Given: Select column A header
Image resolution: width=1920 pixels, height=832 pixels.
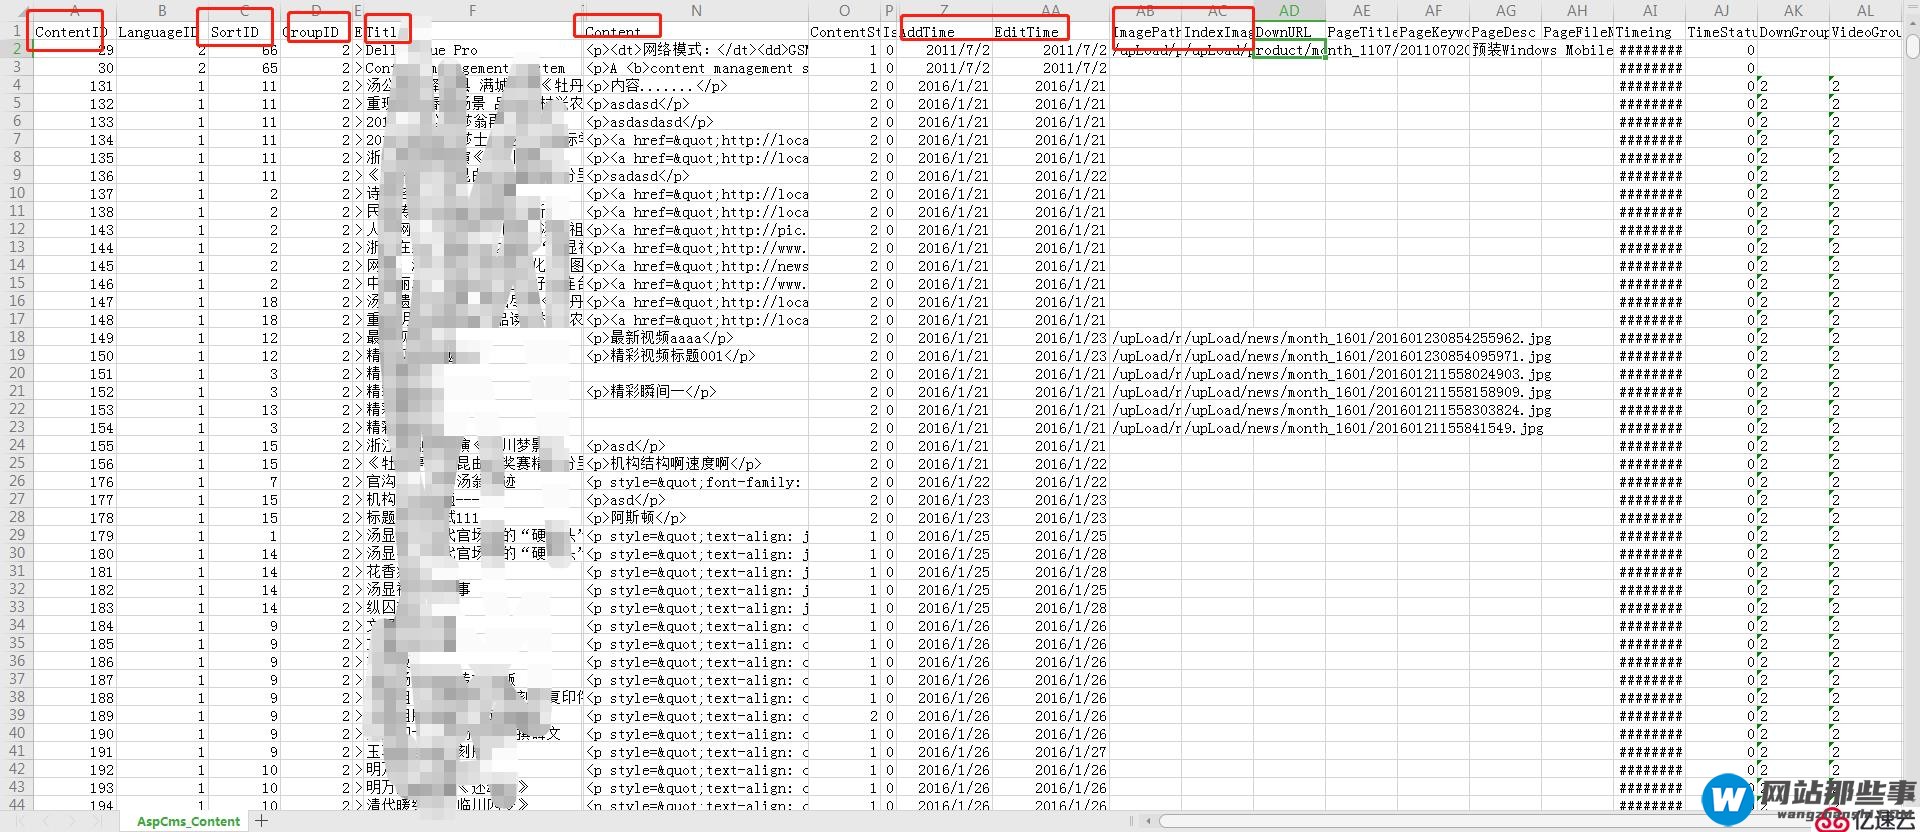Looking at the screenshot, I should click(x=74, y=10).
